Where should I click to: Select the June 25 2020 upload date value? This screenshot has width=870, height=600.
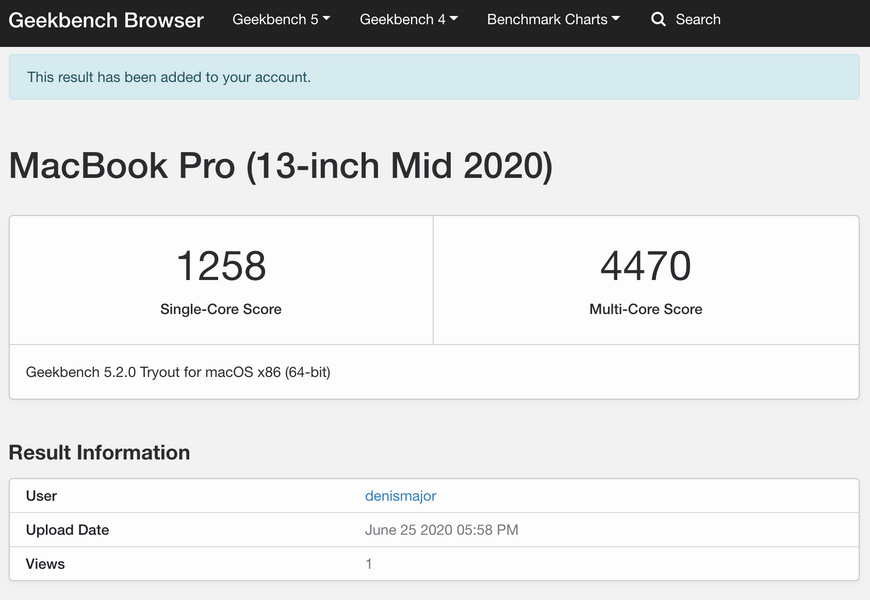[441, 530]
